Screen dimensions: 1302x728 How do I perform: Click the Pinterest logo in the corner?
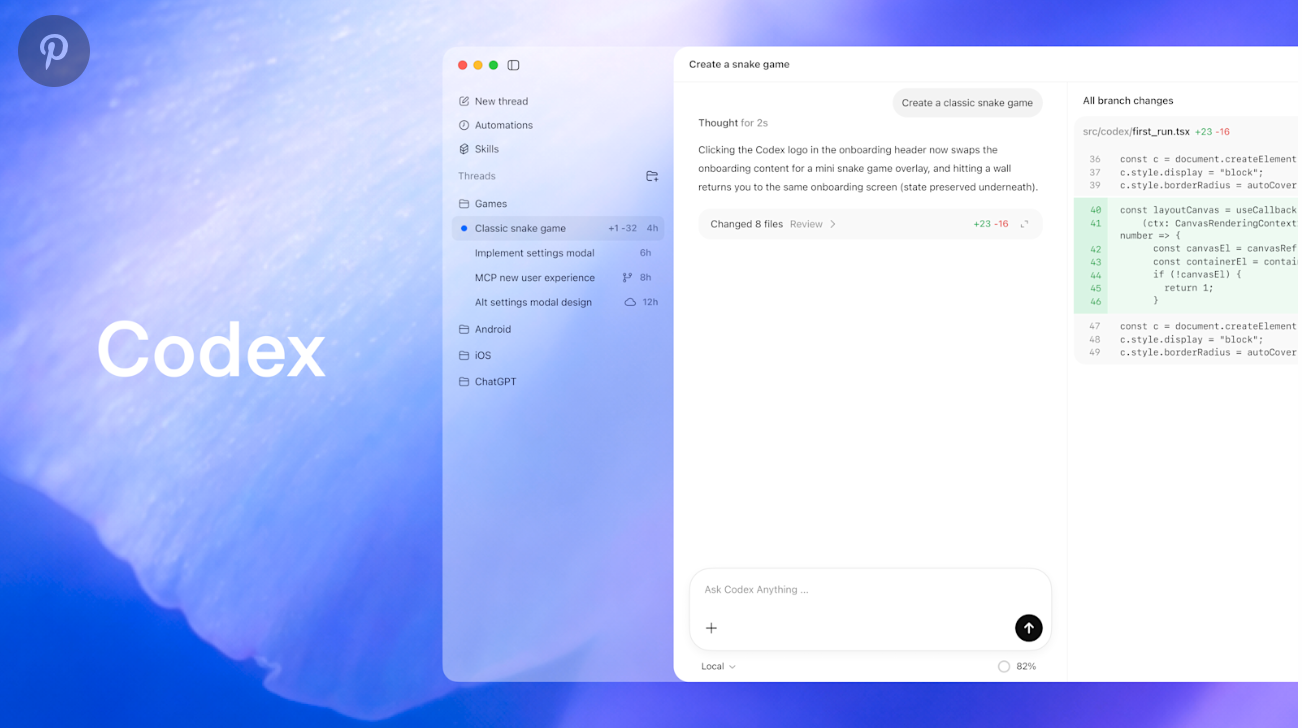[54, 50]
